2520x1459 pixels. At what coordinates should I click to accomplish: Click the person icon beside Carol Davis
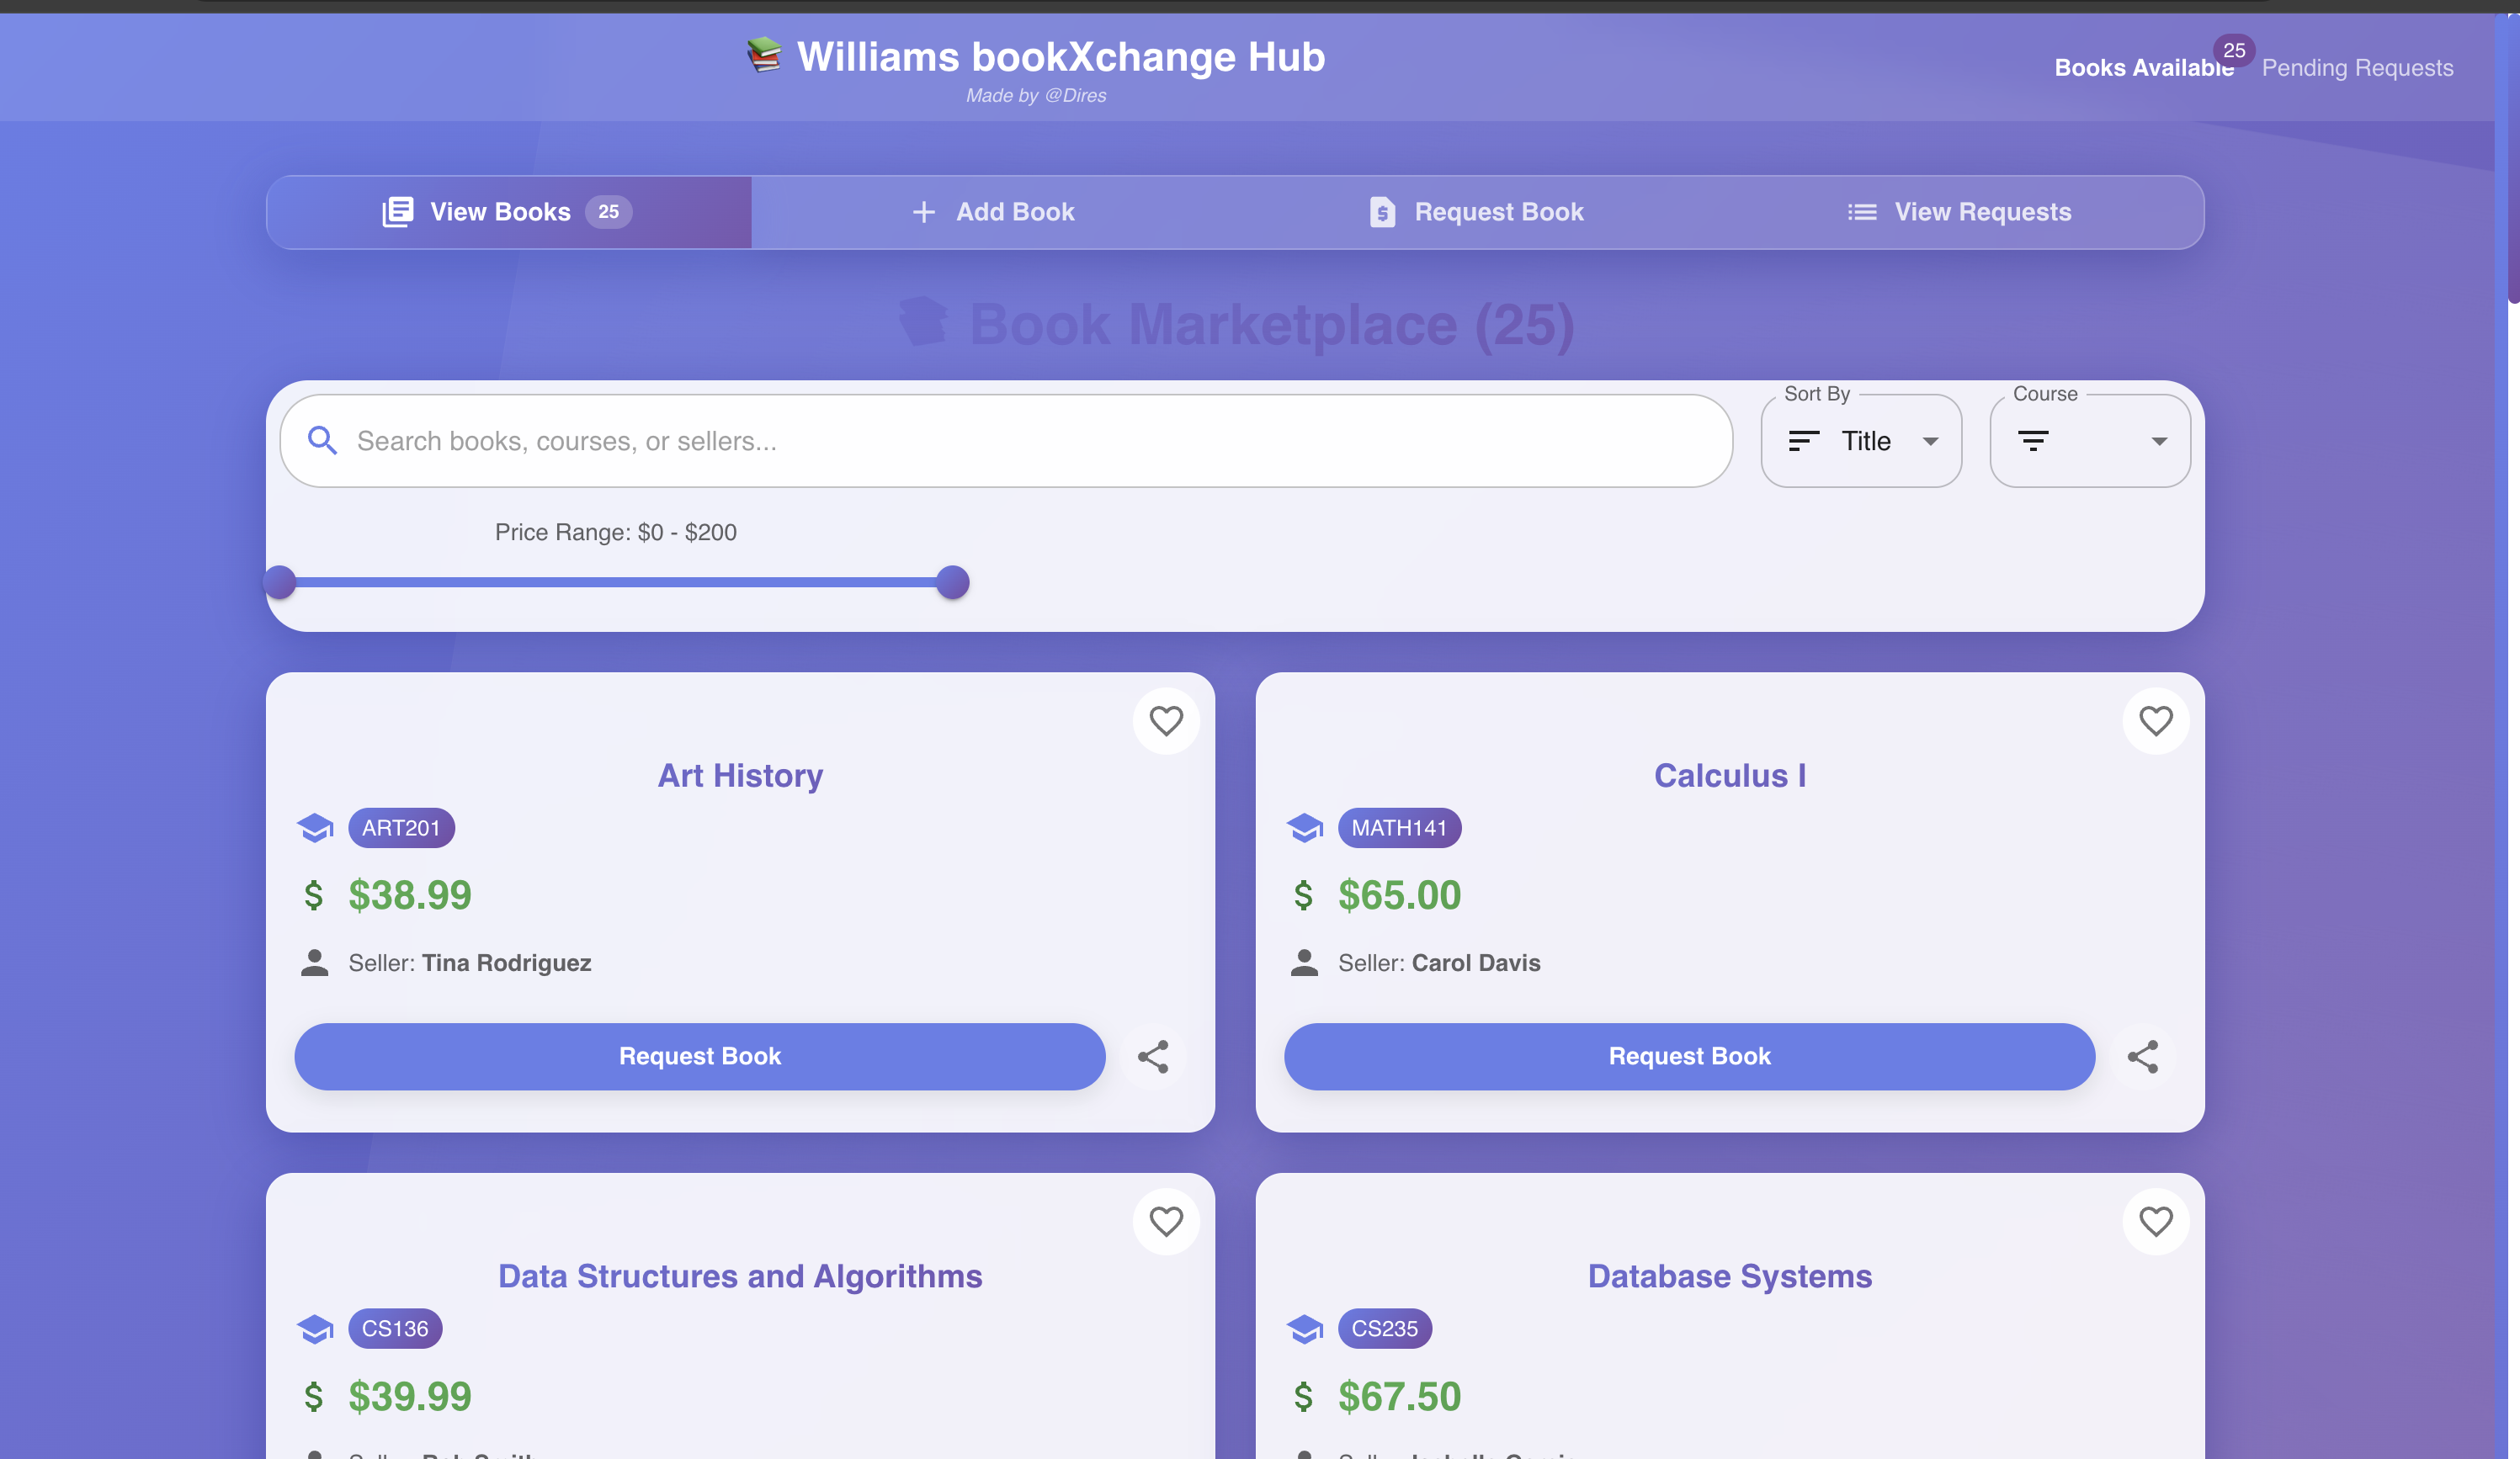click(1304, 962)
